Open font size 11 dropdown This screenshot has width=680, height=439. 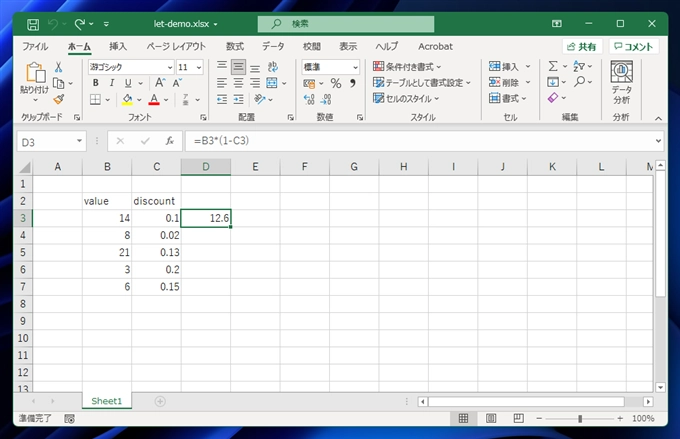pos(199,67)
